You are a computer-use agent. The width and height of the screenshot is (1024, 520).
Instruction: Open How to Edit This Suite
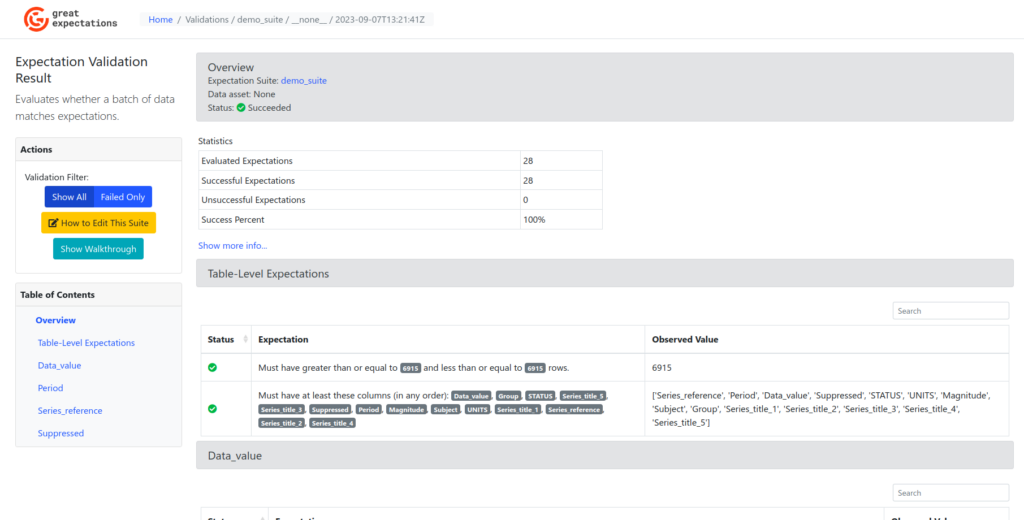98,223
